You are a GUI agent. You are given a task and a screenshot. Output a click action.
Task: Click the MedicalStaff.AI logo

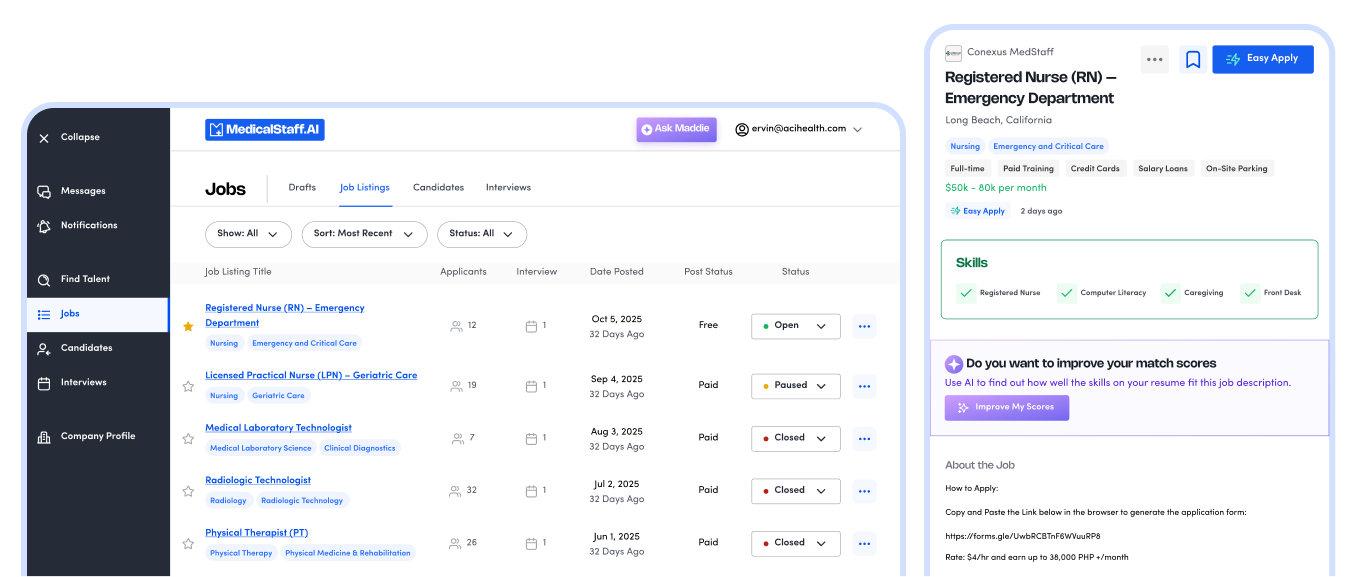[265, 130]
